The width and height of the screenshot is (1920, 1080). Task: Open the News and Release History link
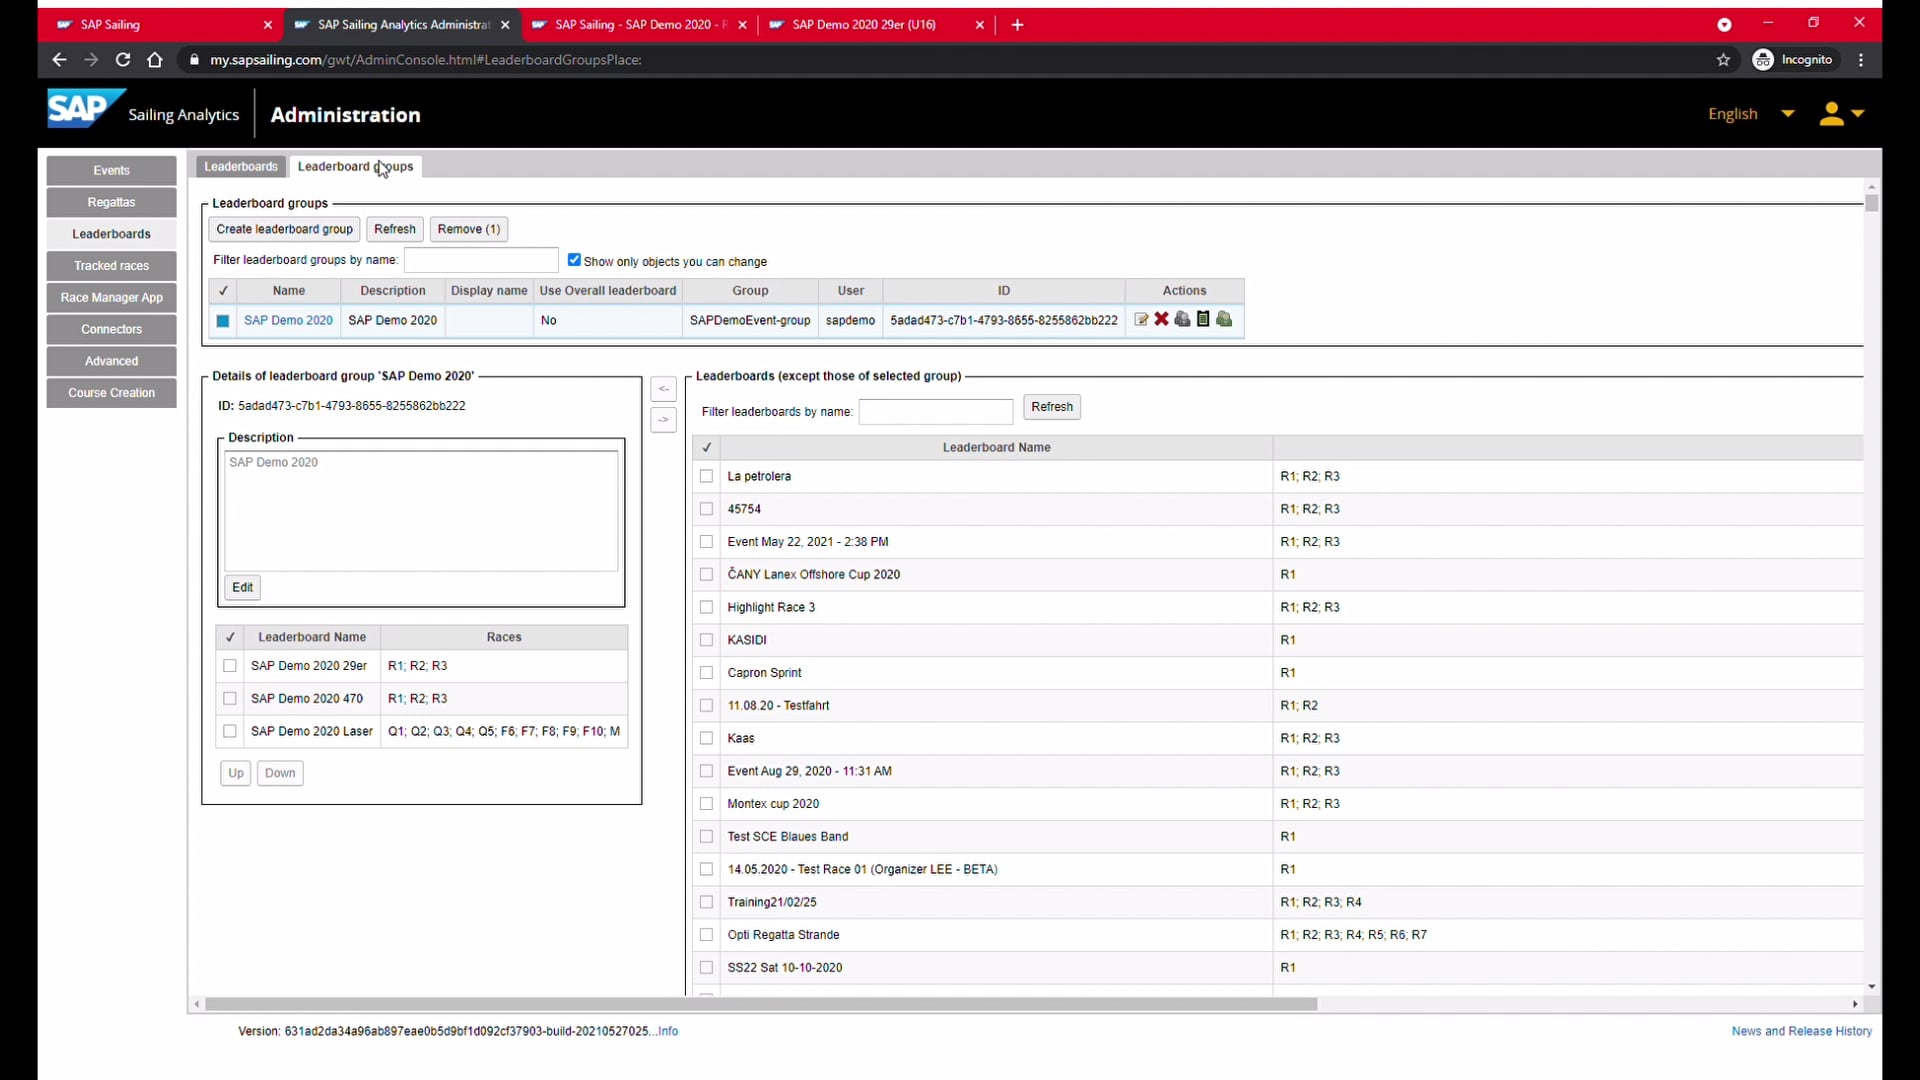point(1801,1031)
